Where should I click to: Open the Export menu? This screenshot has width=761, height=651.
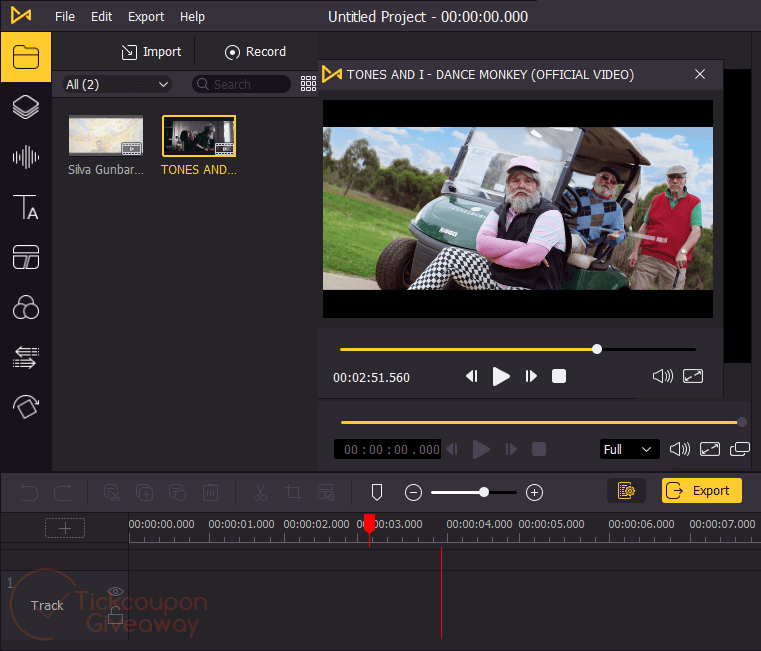(146, 16)
